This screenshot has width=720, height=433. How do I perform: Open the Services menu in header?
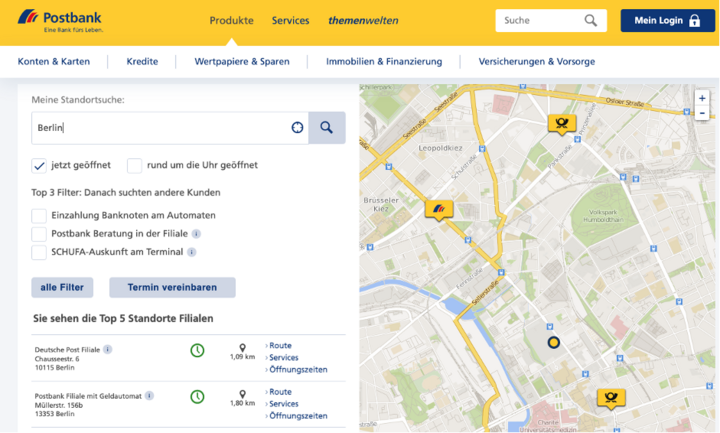[291, 21]
